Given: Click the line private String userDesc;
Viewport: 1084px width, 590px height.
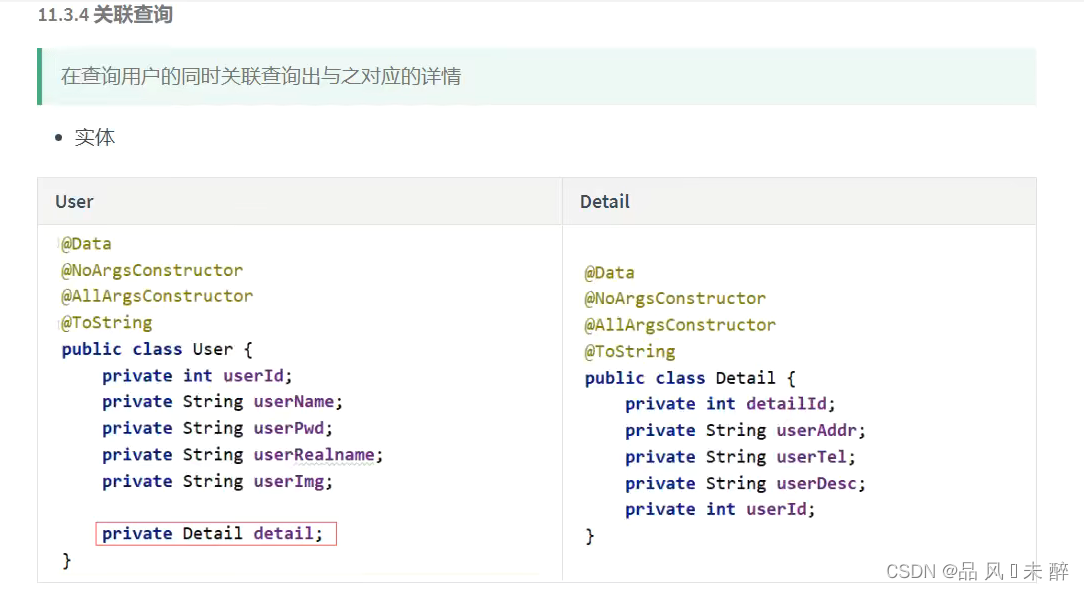Looking at the screenshot, I should coord(745,483).
